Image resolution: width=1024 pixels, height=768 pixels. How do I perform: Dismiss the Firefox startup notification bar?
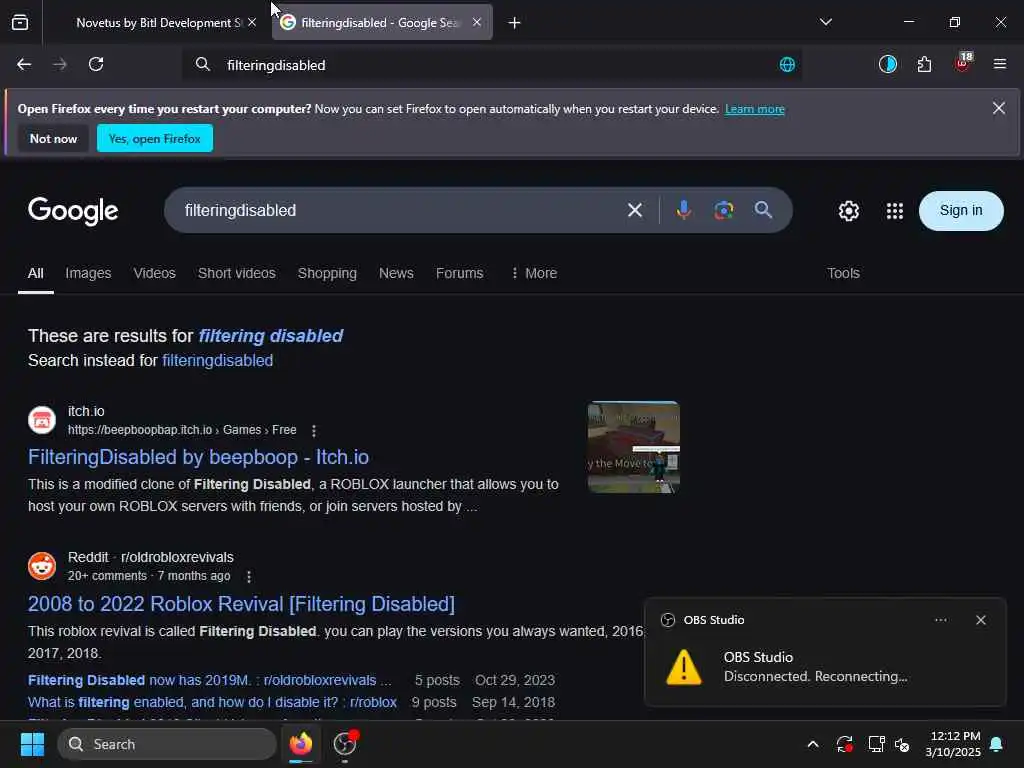click(999, 108)
